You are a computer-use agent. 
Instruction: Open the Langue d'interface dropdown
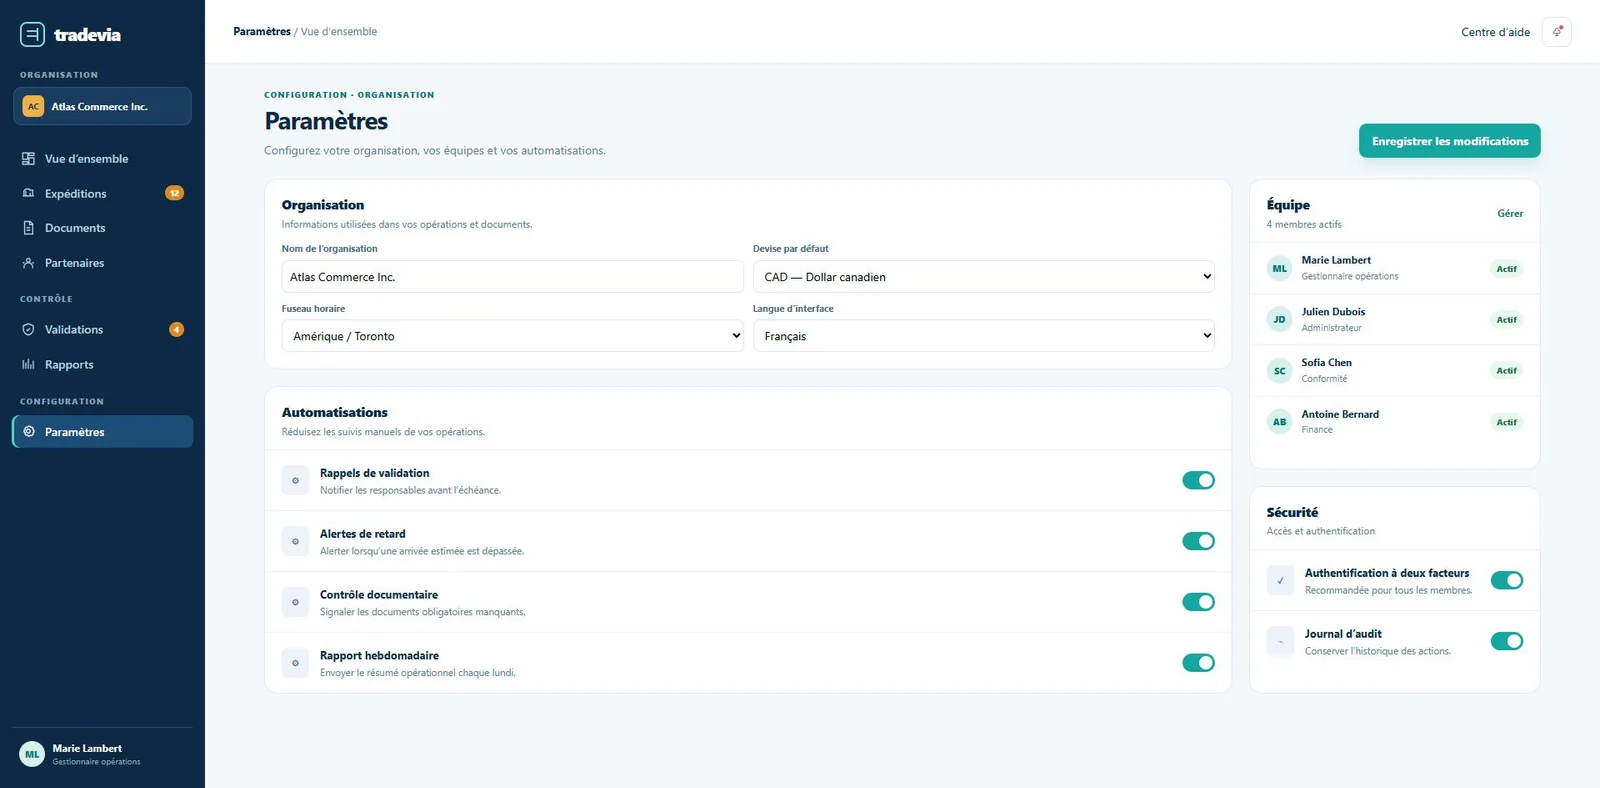pos(984,336)
